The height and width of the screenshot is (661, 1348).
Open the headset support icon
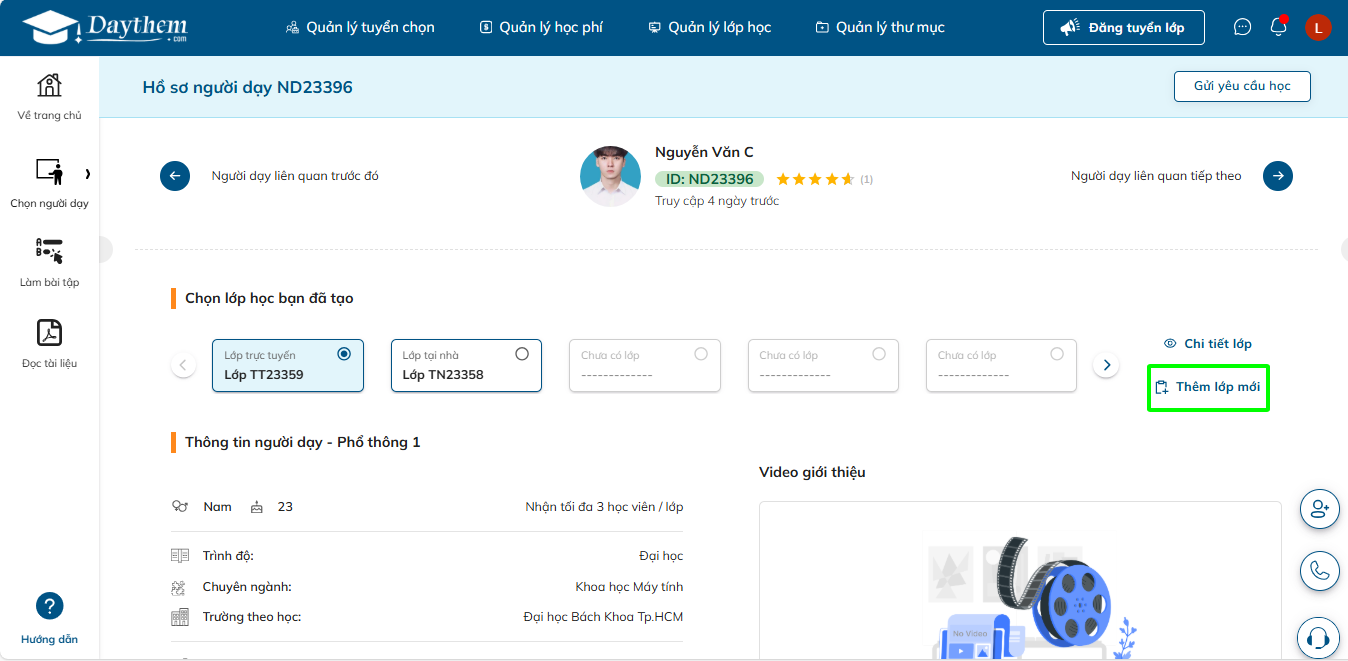point(1319,637)
